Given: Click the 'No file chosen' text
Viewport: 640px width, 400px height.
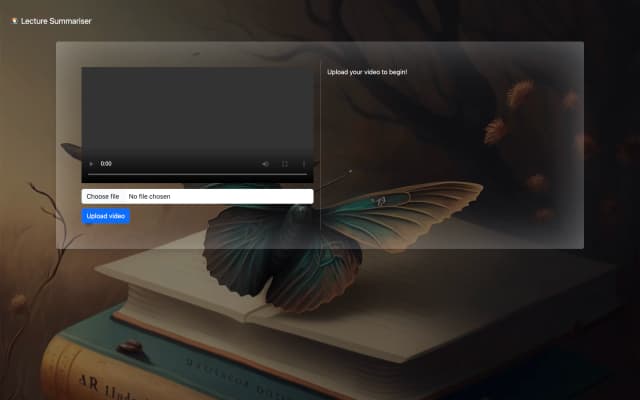Looking at the screenshot, I should [x=149, y=196].
